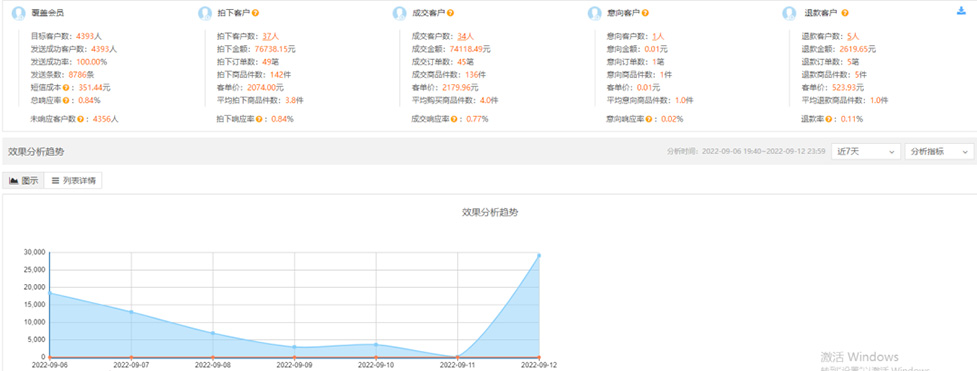Open the 5人 退款客户数 link

point(853,36)
